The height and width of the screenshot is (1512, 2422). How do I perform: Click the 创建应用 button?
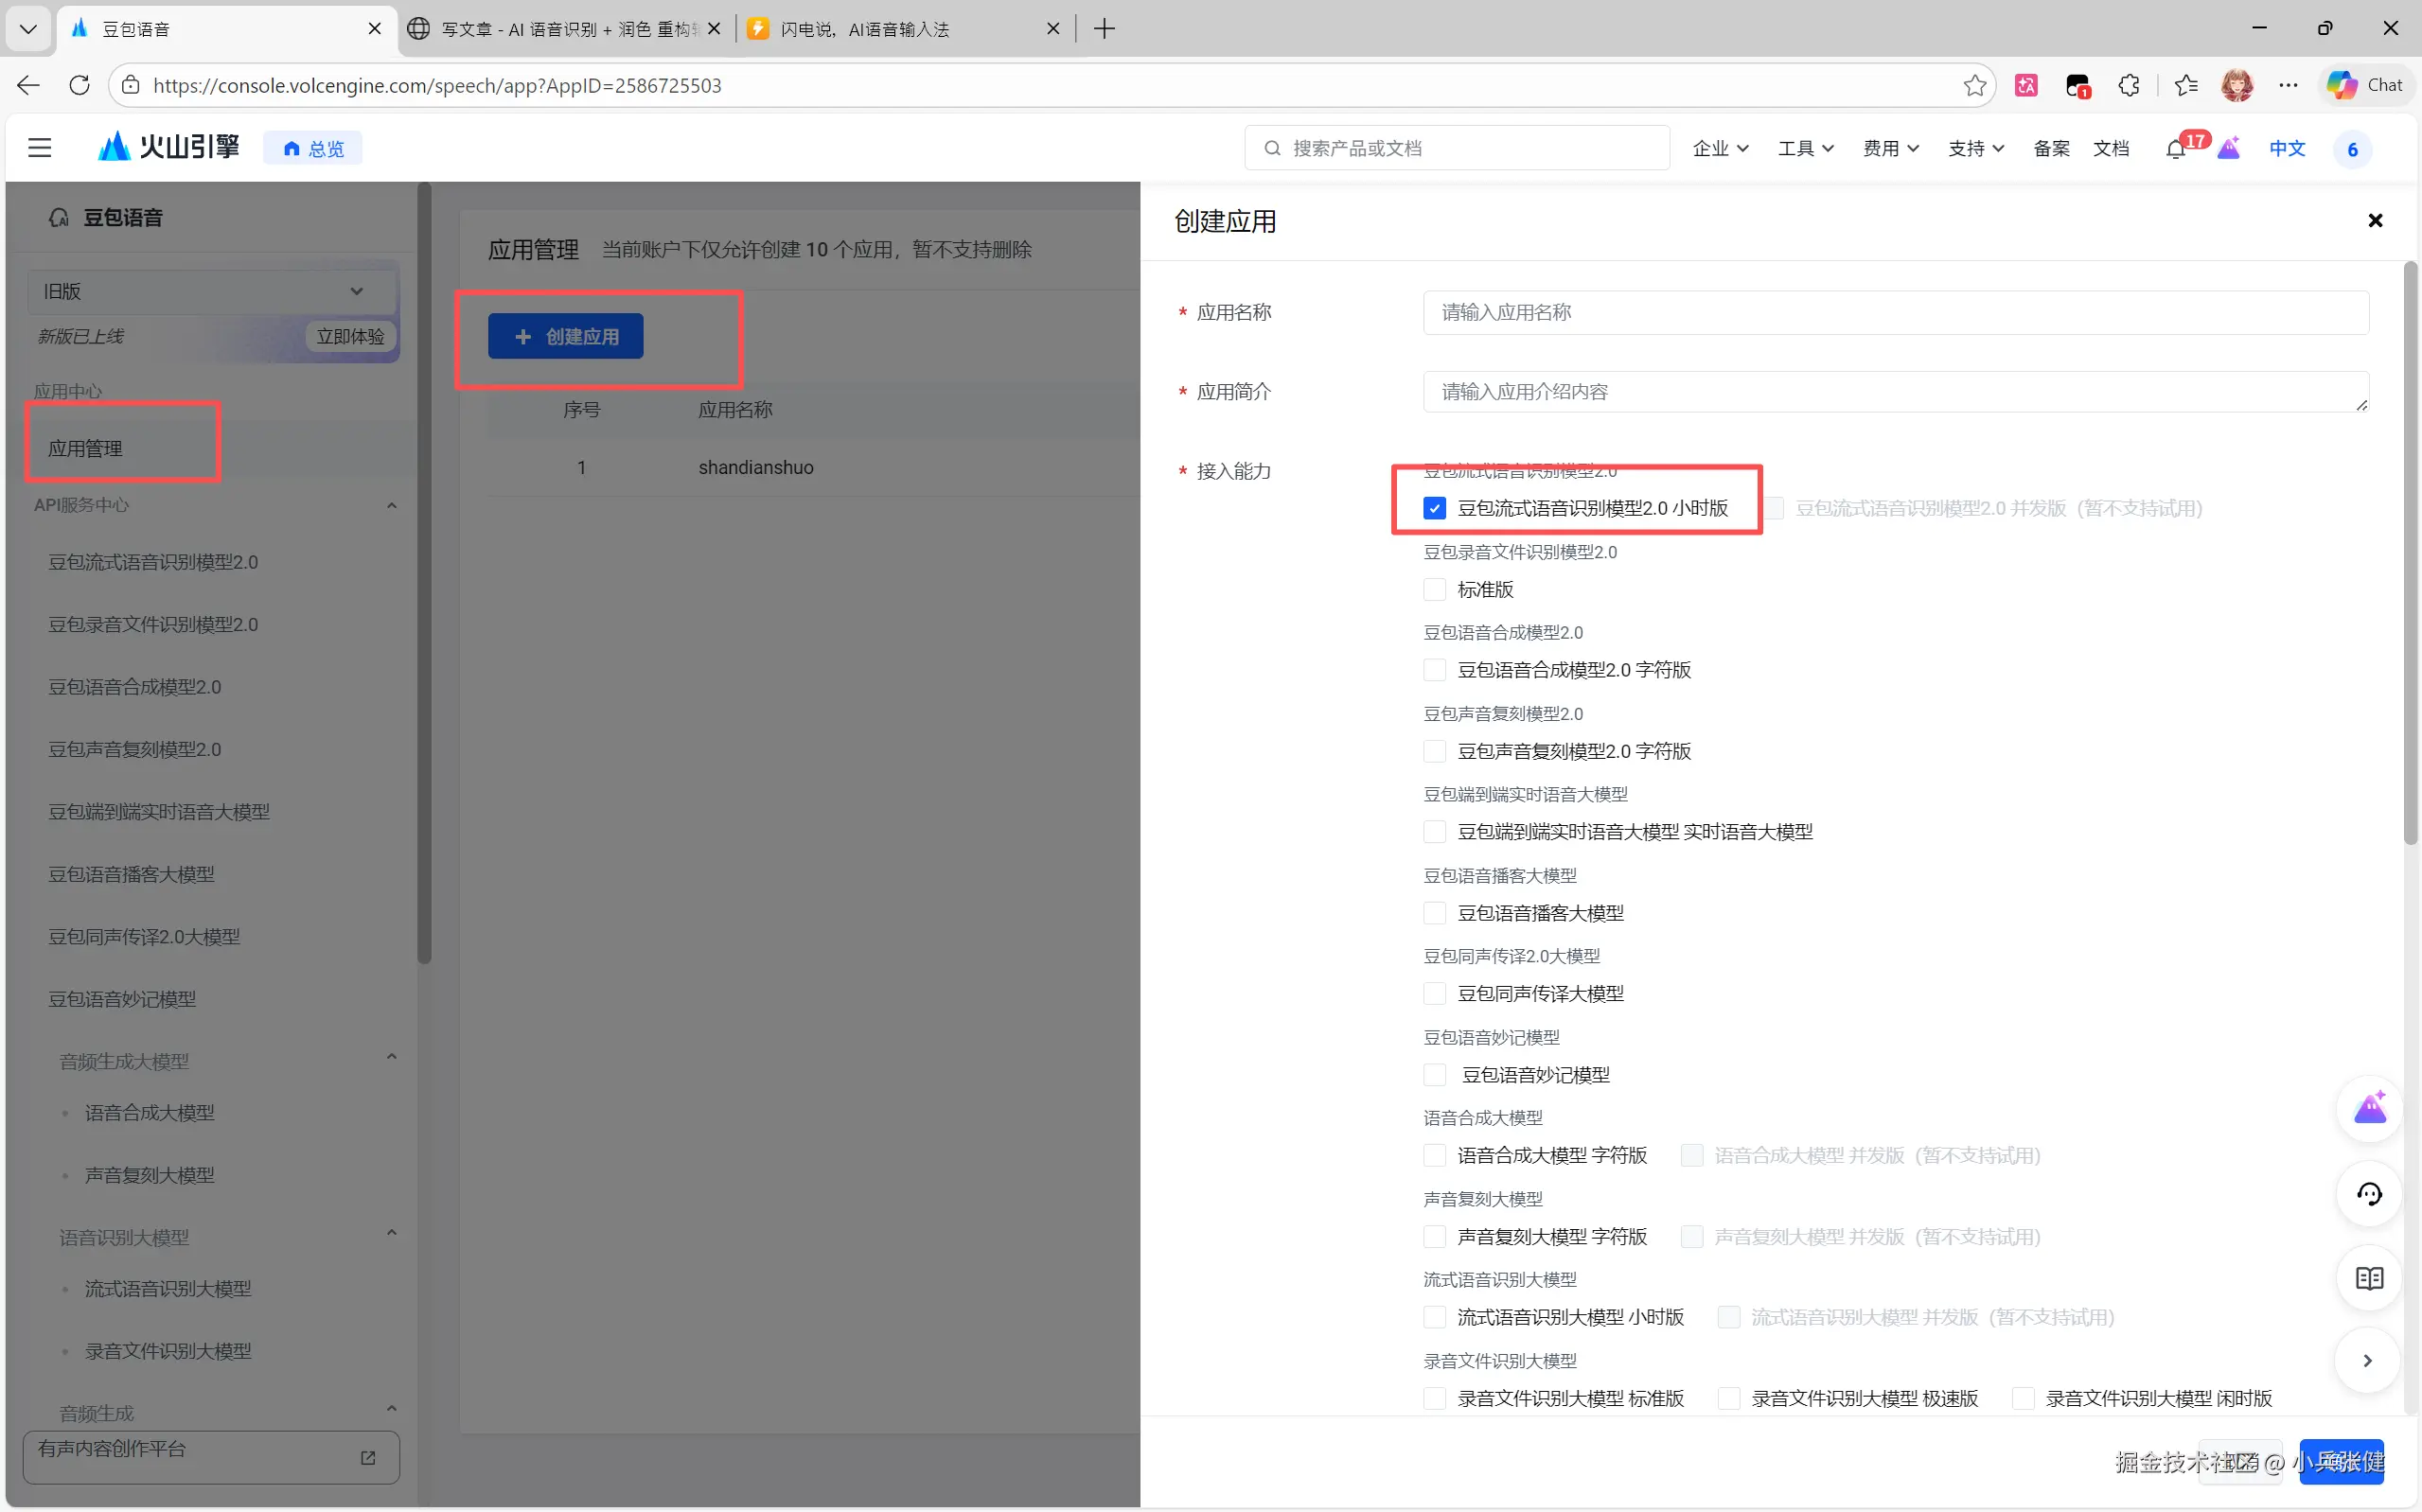point(566,336)
